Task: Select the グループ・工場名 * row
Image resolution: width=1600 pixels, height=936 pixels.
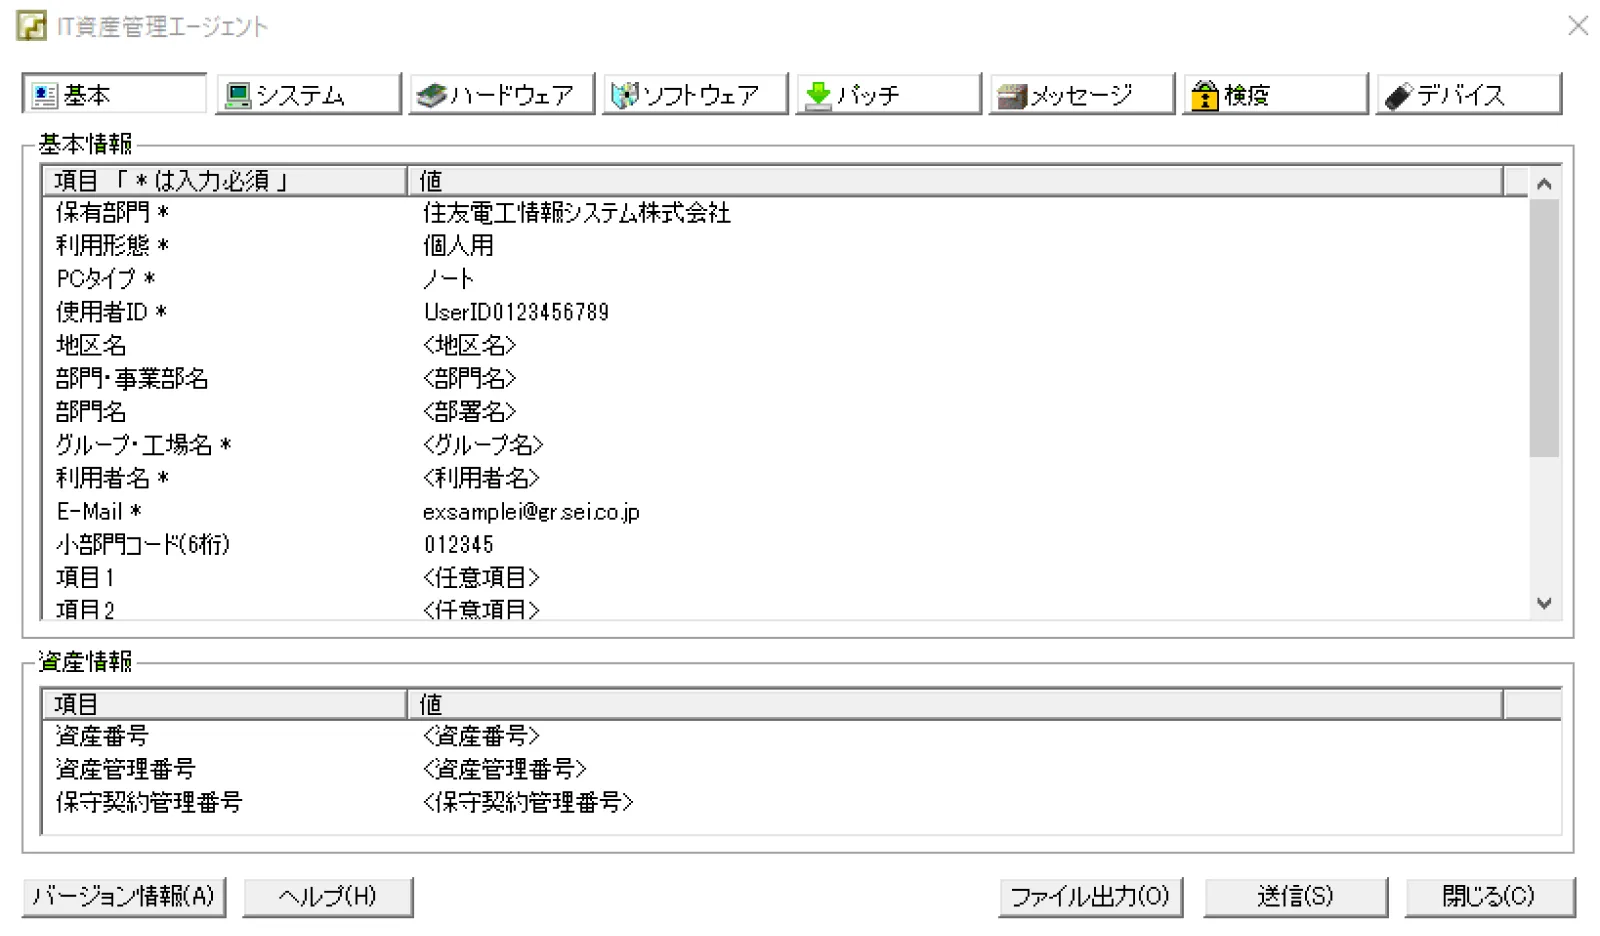Action: pos(786,444)
